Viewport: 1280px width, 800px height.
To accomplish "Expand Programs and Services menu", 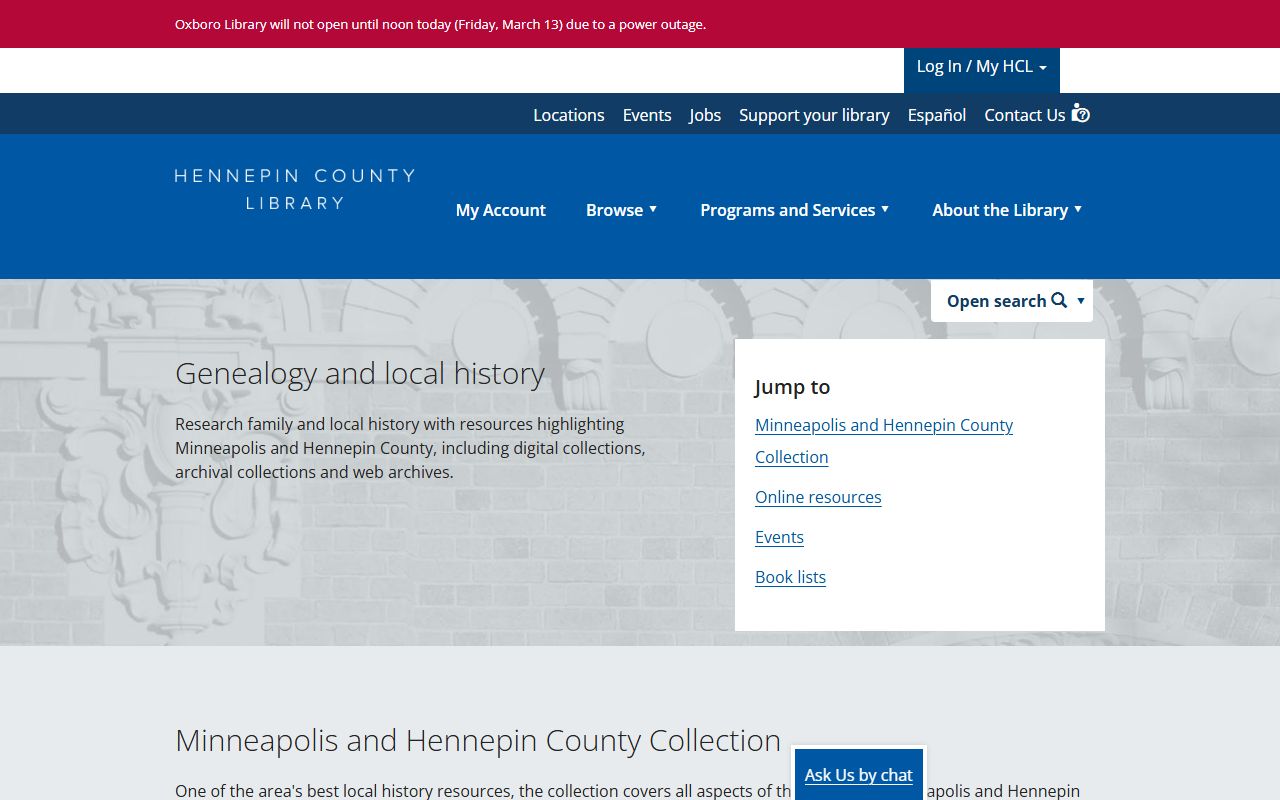I will pos(795,210).
